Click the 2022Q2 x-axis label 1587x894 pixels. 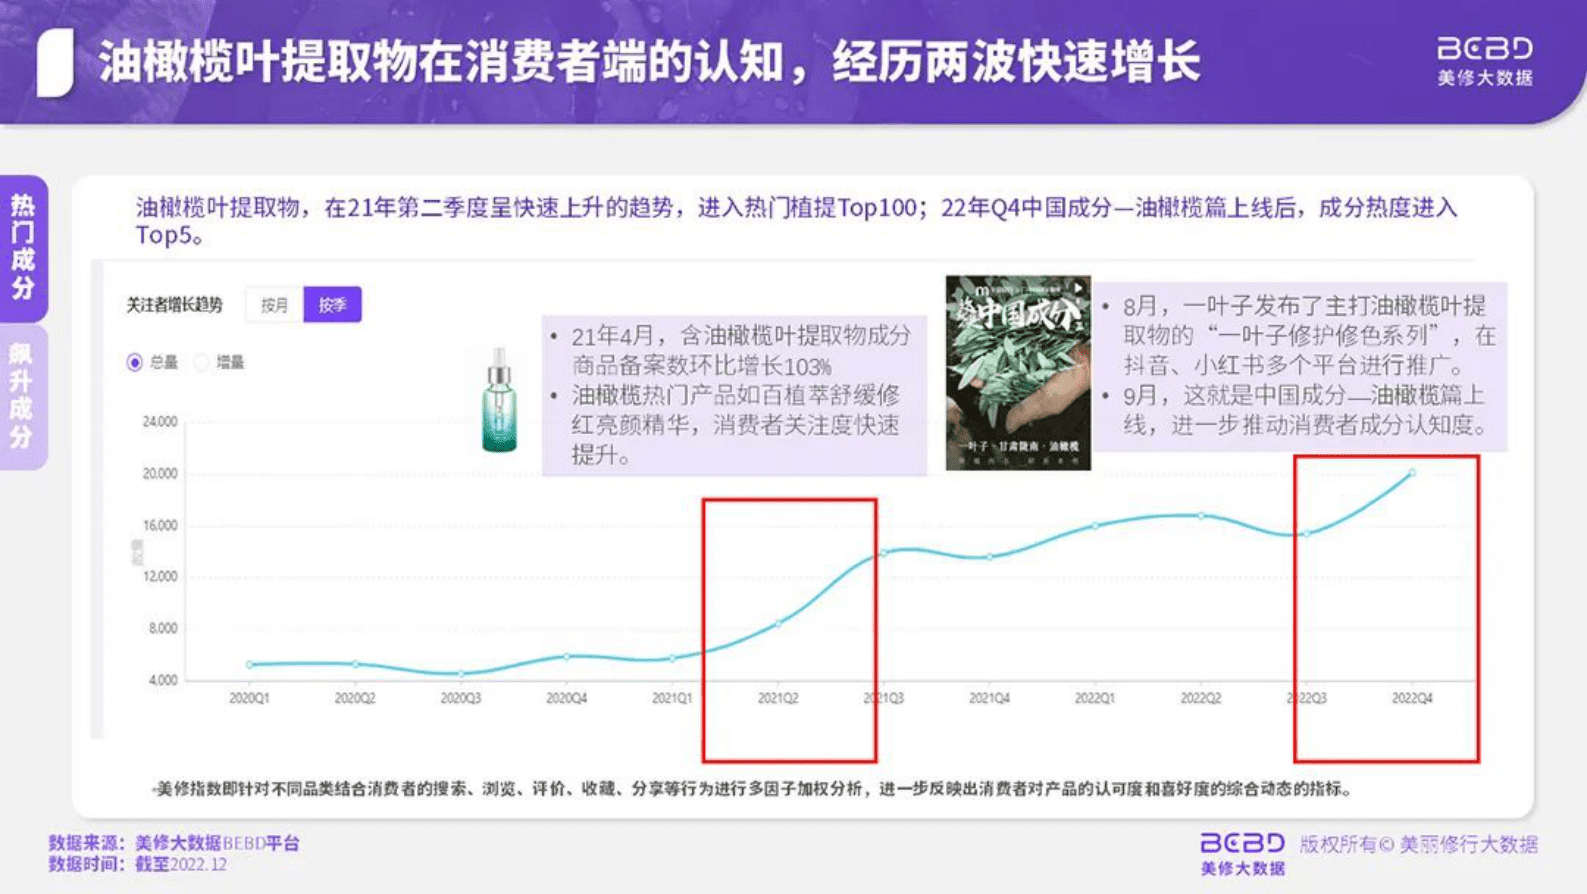pos(1201,699)
